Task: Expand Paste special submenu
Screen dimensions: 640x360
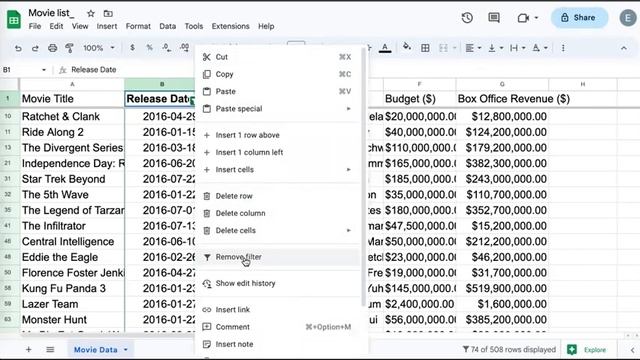Action: 278,109
